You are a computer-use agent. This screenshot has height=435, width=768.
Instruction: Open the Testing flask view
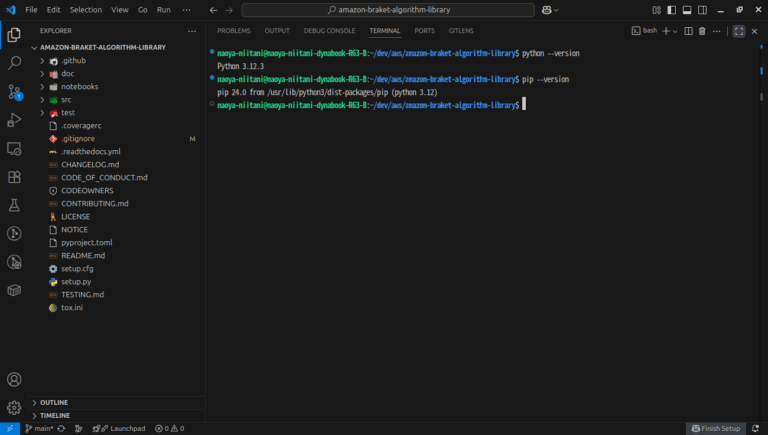click(x=14, y=205)
